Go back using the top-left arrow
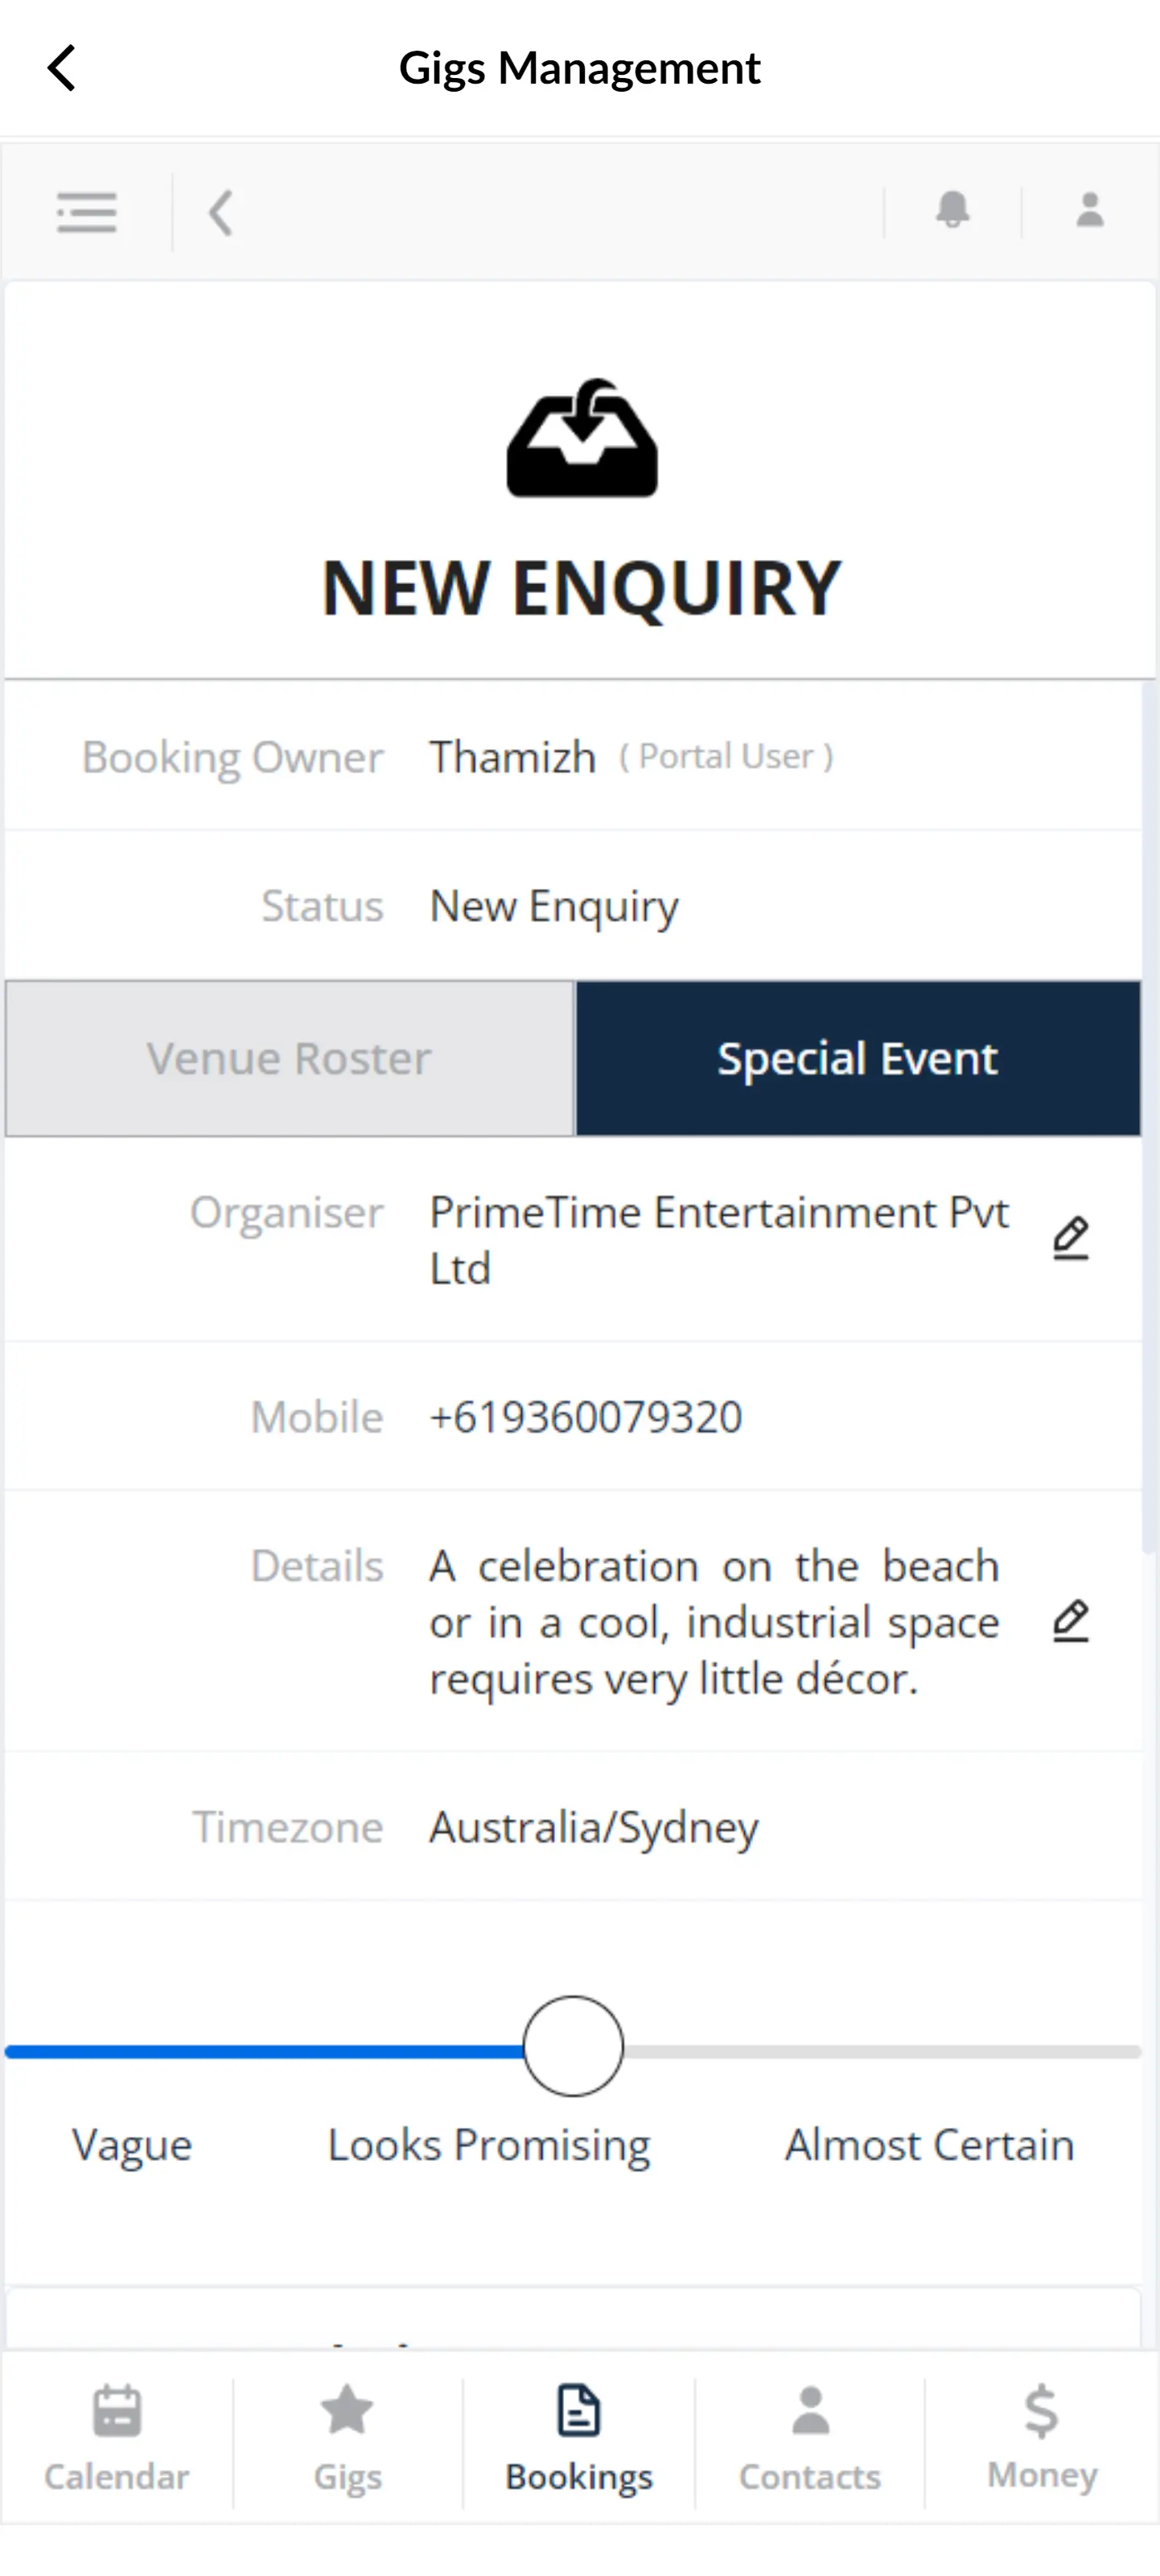The image size is (1160, 2576). pos(61,67)
